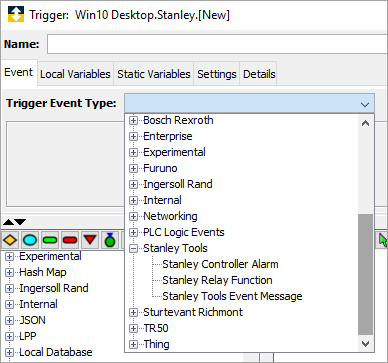The width and height of the screenshot is (388, 363).
Task: Click into the Name input field
Action: pyautogui.click(x=217, y=44)
